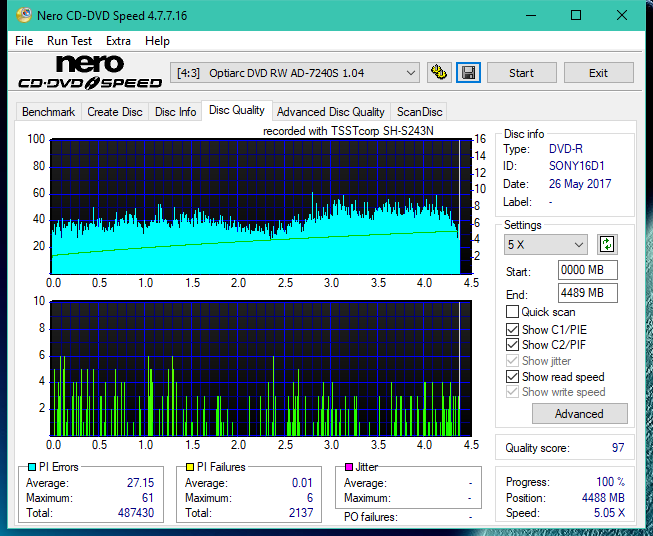The image size is (653, 536).
Task: Click PI Errors maximum value 61
Action: [x=148, y=498]
